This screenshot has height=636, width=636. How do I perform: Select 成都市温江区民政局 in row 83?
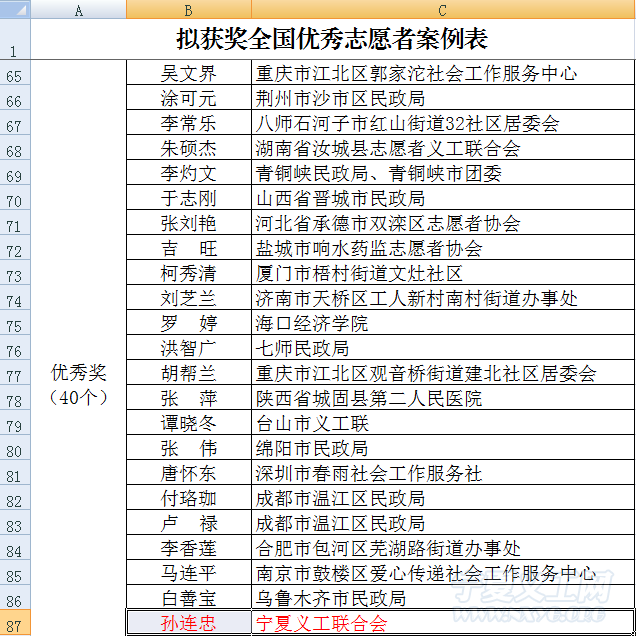click(x=443, y=522)
